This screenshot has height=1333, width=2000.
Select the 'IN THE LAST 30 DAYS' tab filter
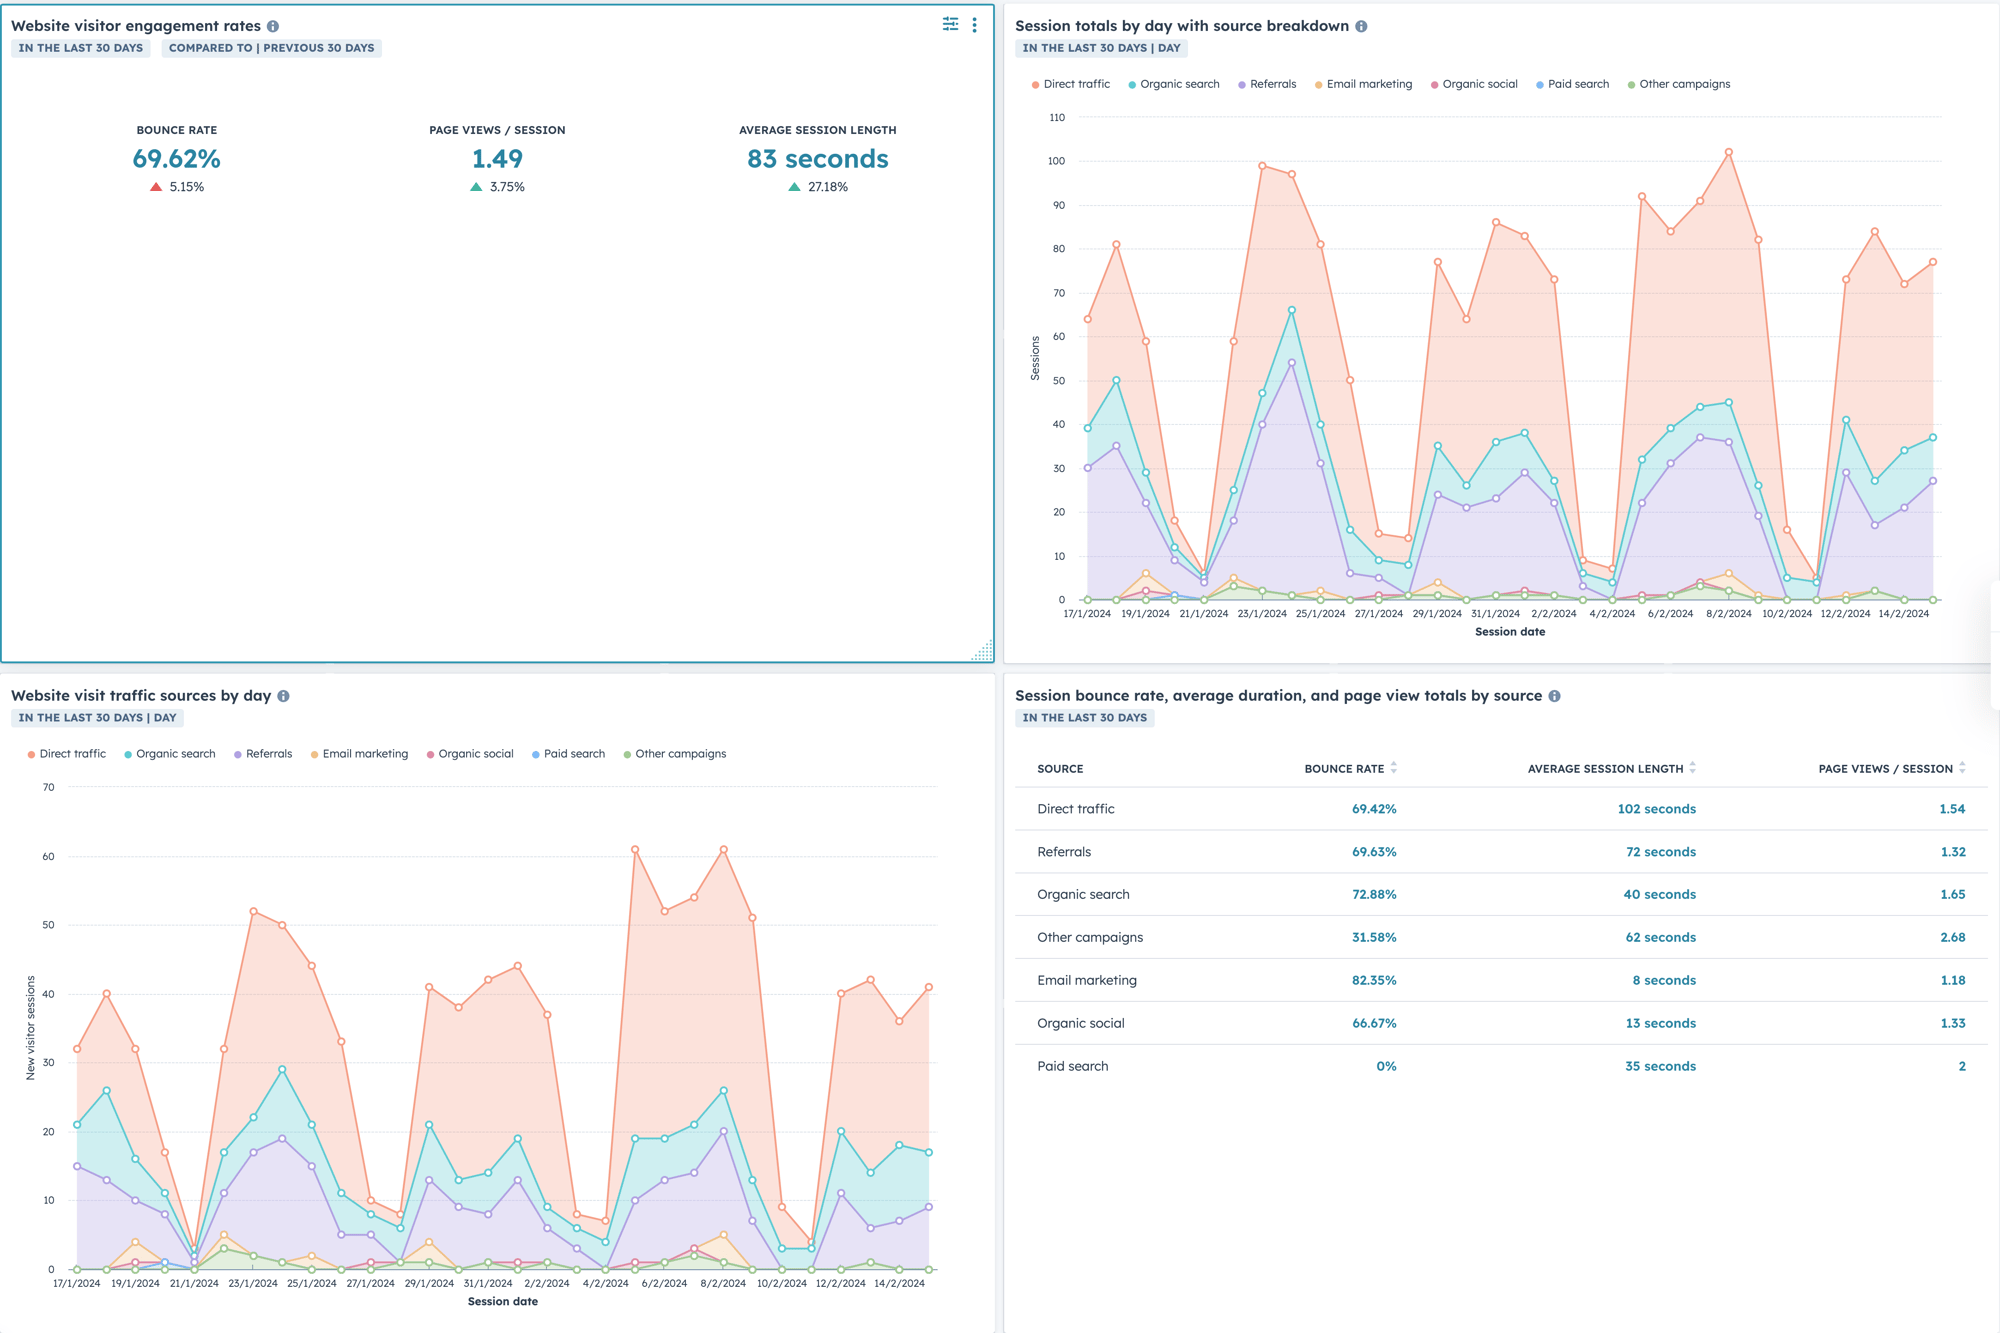click(x=82, y=46)
